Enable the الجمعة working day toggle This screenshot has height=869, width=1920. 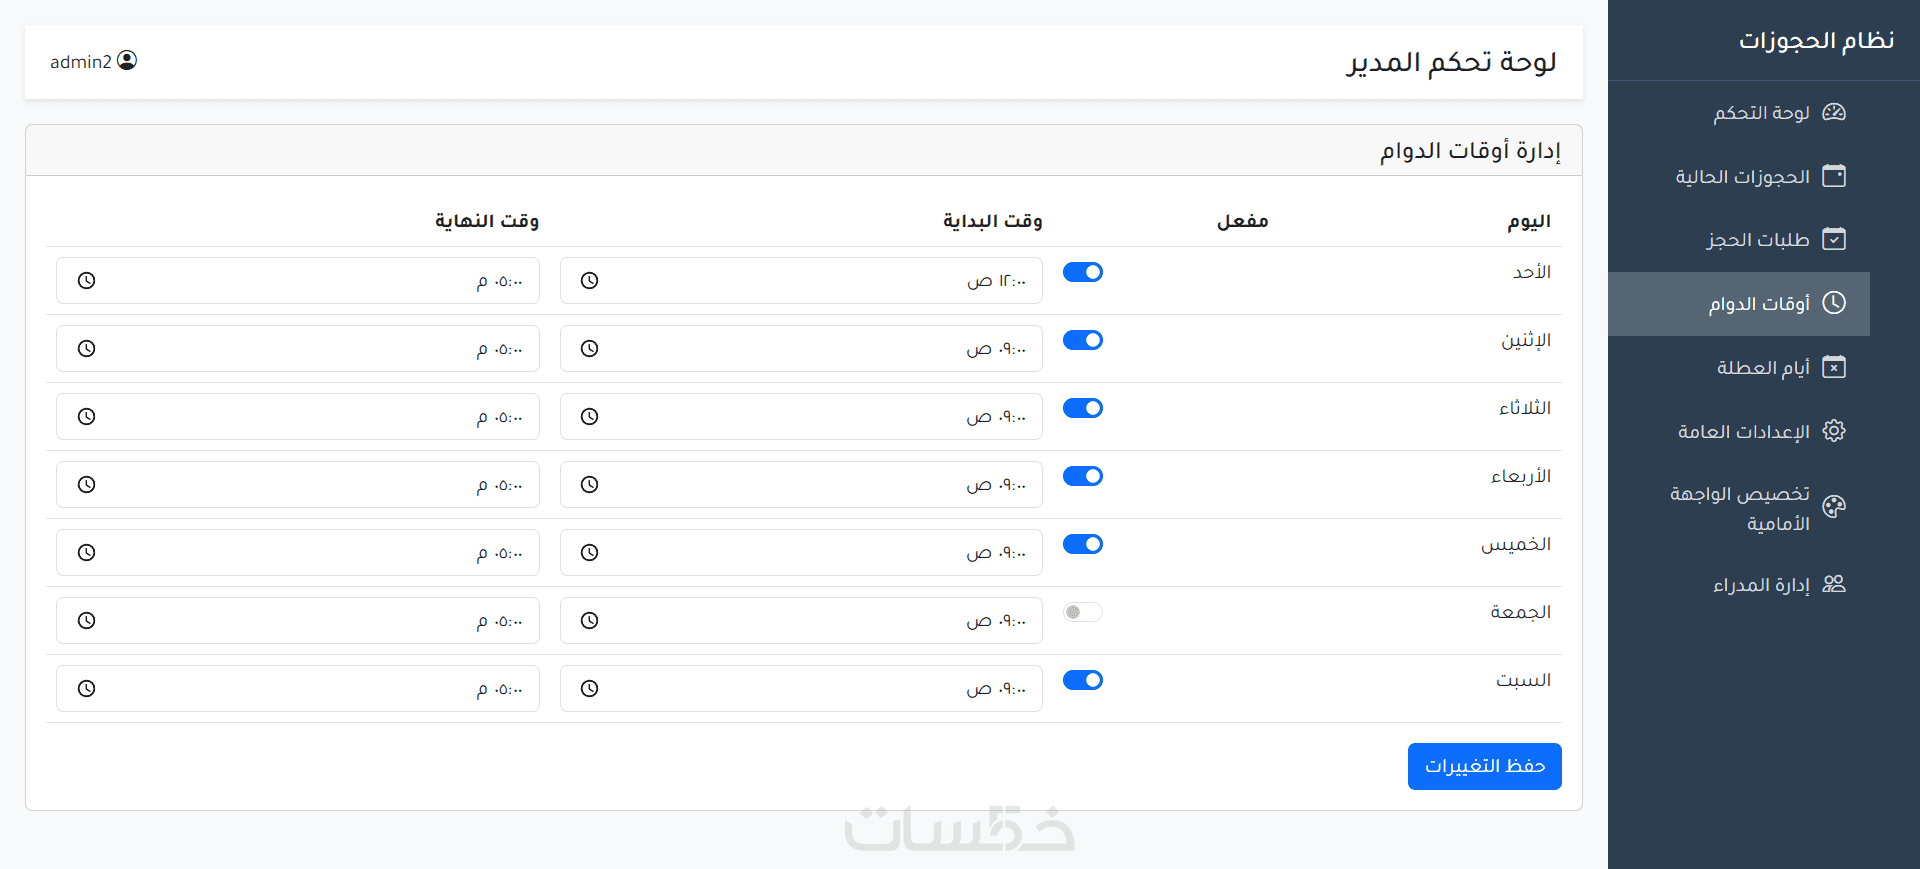click(x=1082, y=612)
